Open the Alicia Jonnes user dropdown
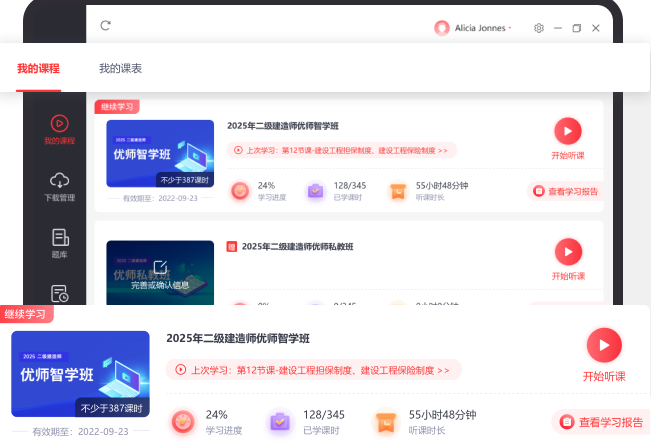651x447 pixels. coord(483,28)
